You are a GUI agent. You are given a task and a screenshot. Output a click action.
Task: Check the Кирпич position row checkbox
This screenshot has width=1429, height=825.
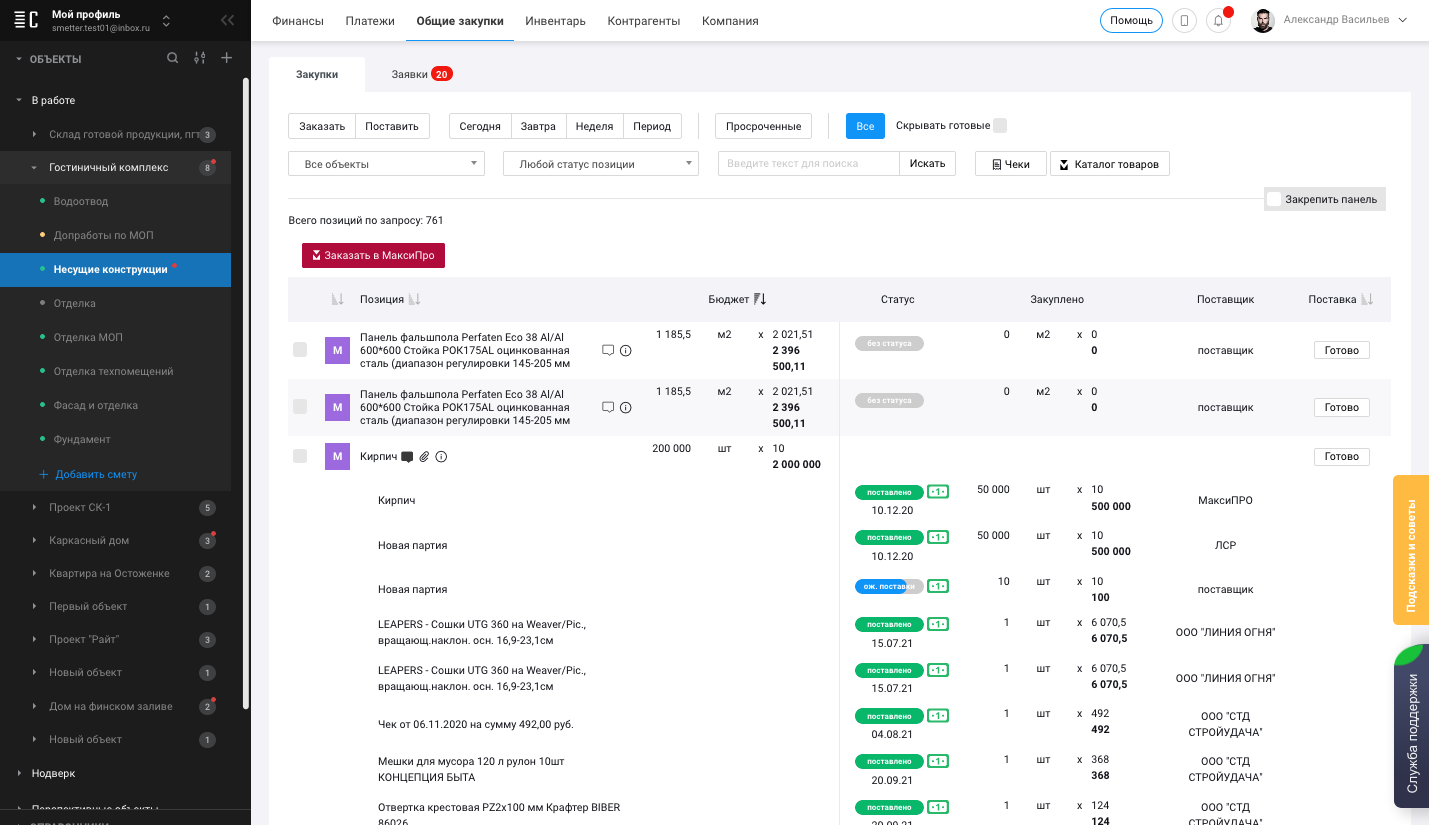[300, 456]
